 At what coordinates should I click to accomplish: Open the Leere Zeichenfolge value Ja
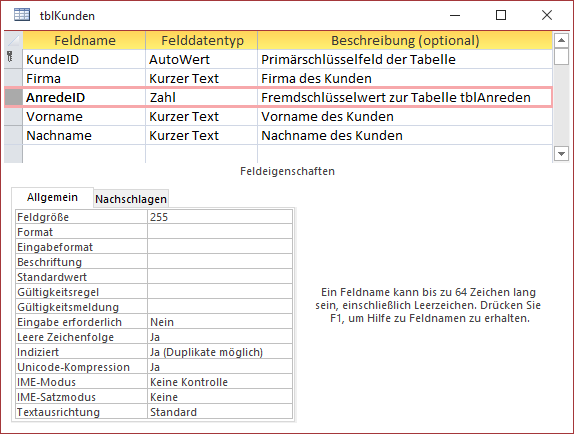click(x=220, y=337)
